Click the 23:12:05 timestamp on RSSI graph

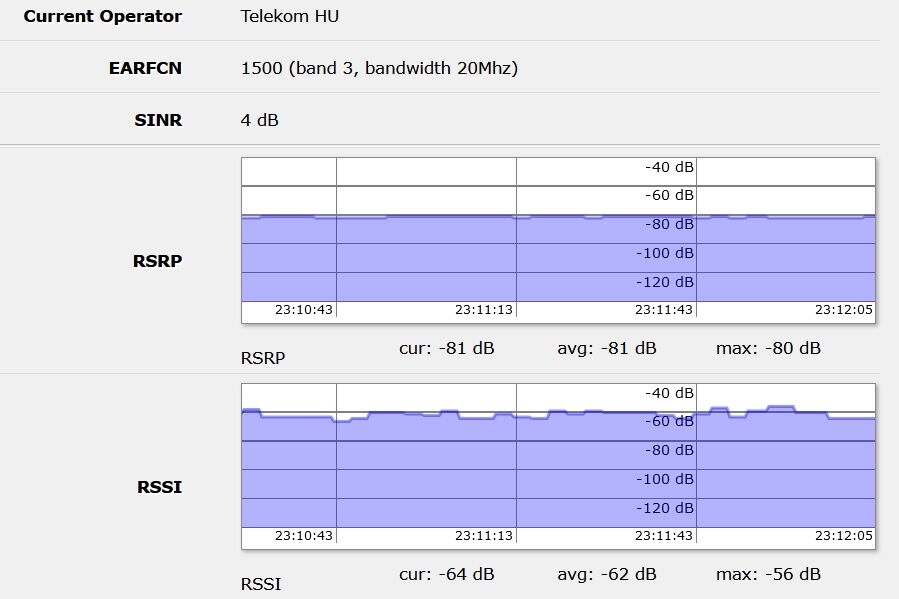(844, 535)
